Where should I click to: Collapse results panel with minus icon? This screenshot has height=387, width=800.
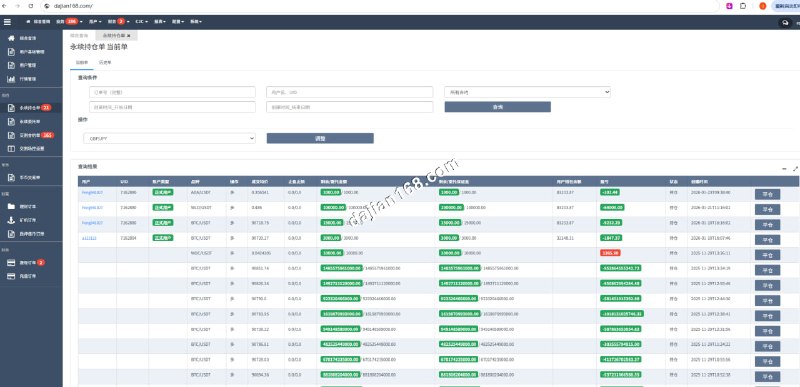[784, 168]
